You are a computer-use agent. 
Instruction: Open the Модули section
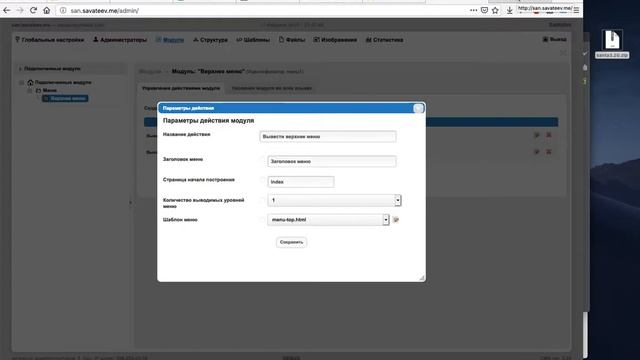pyautogui.click(x=170, y=40)
